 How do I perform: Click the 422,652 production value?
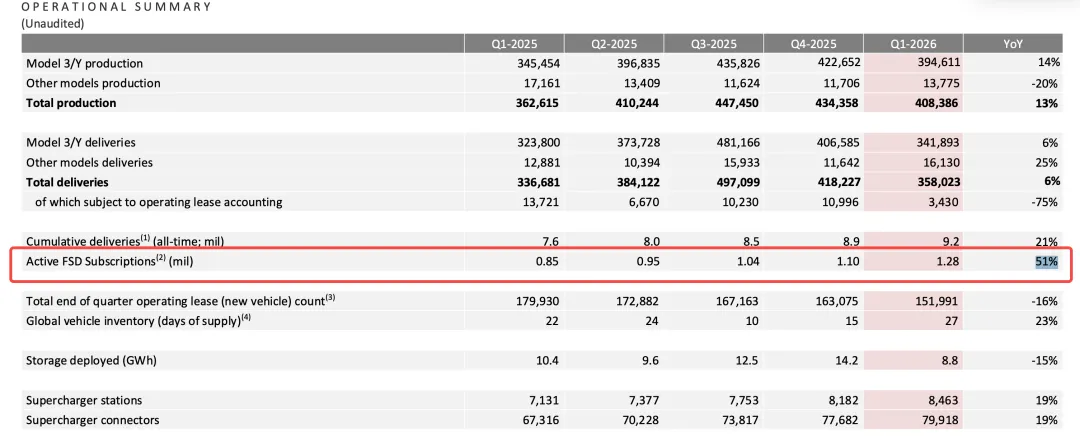[x=838, y=63]
